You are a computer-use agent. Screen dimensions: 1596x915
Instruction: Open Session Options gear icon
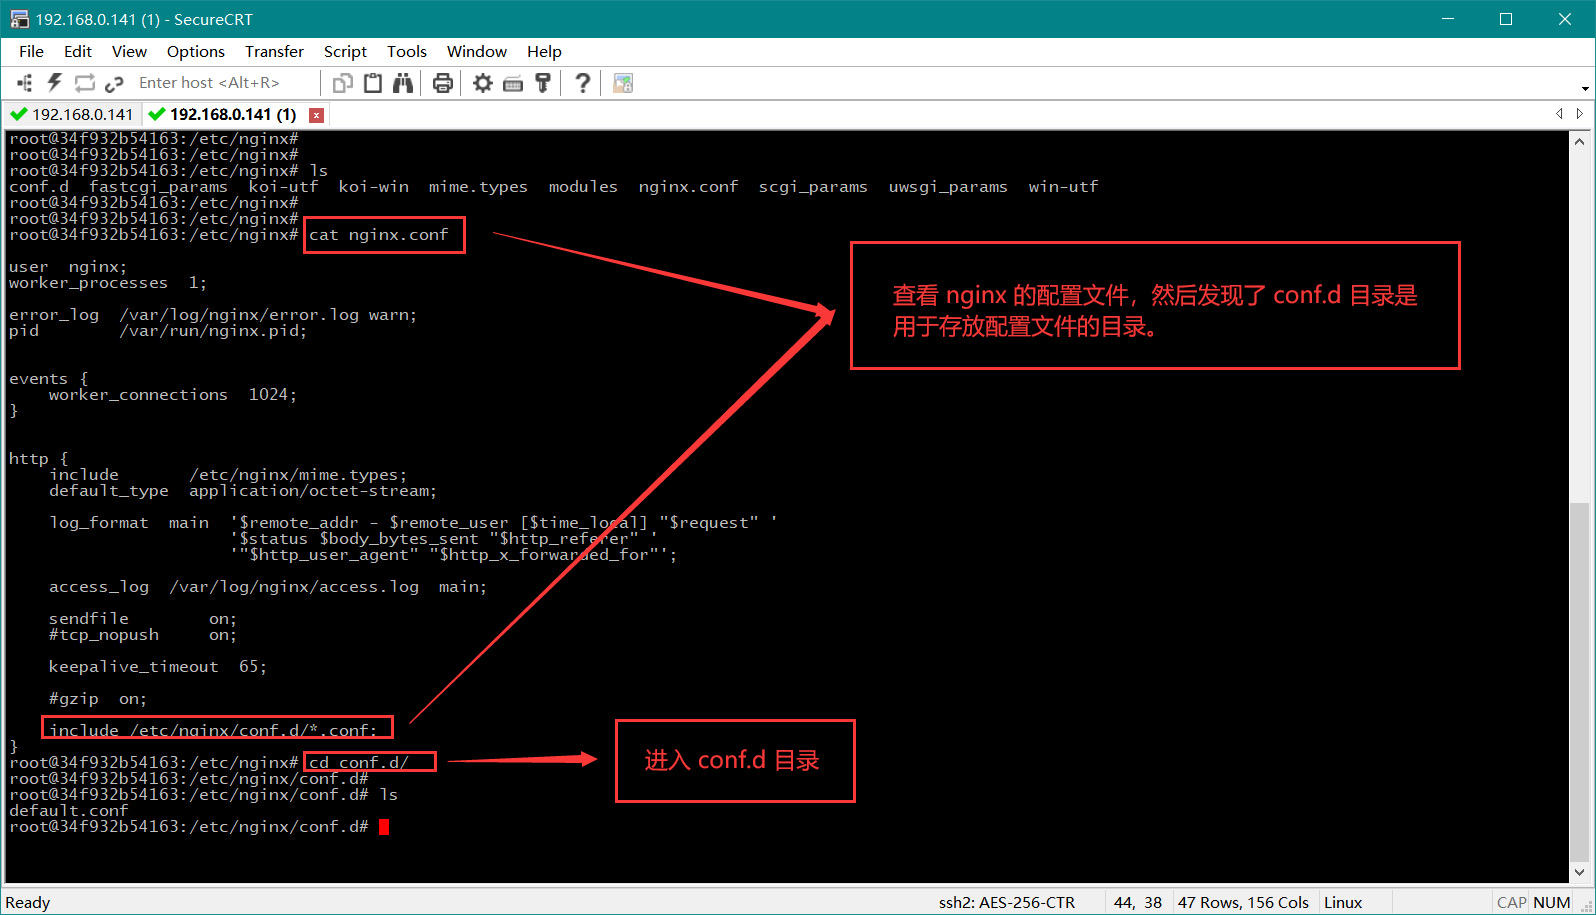click(483, 83)
